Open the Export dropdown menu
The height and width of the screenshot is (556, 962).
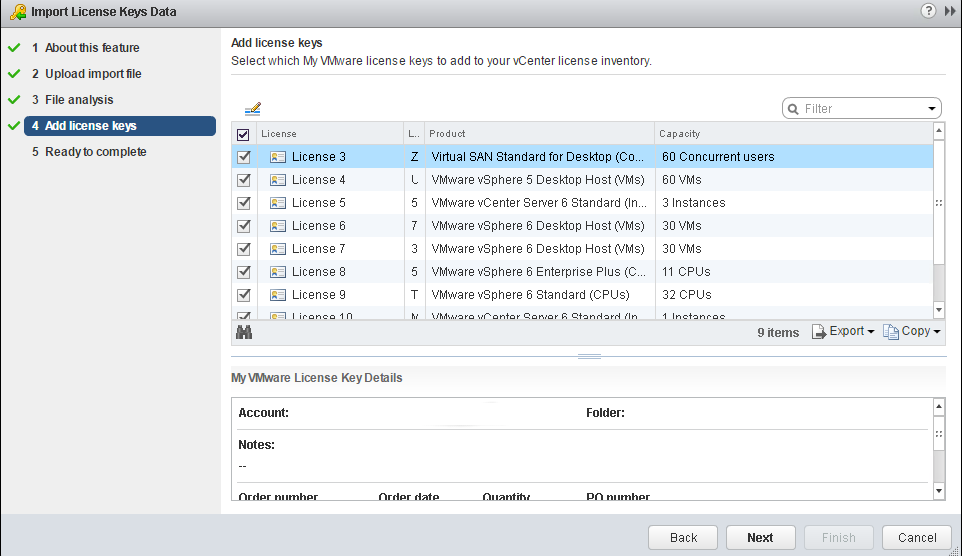843,331
